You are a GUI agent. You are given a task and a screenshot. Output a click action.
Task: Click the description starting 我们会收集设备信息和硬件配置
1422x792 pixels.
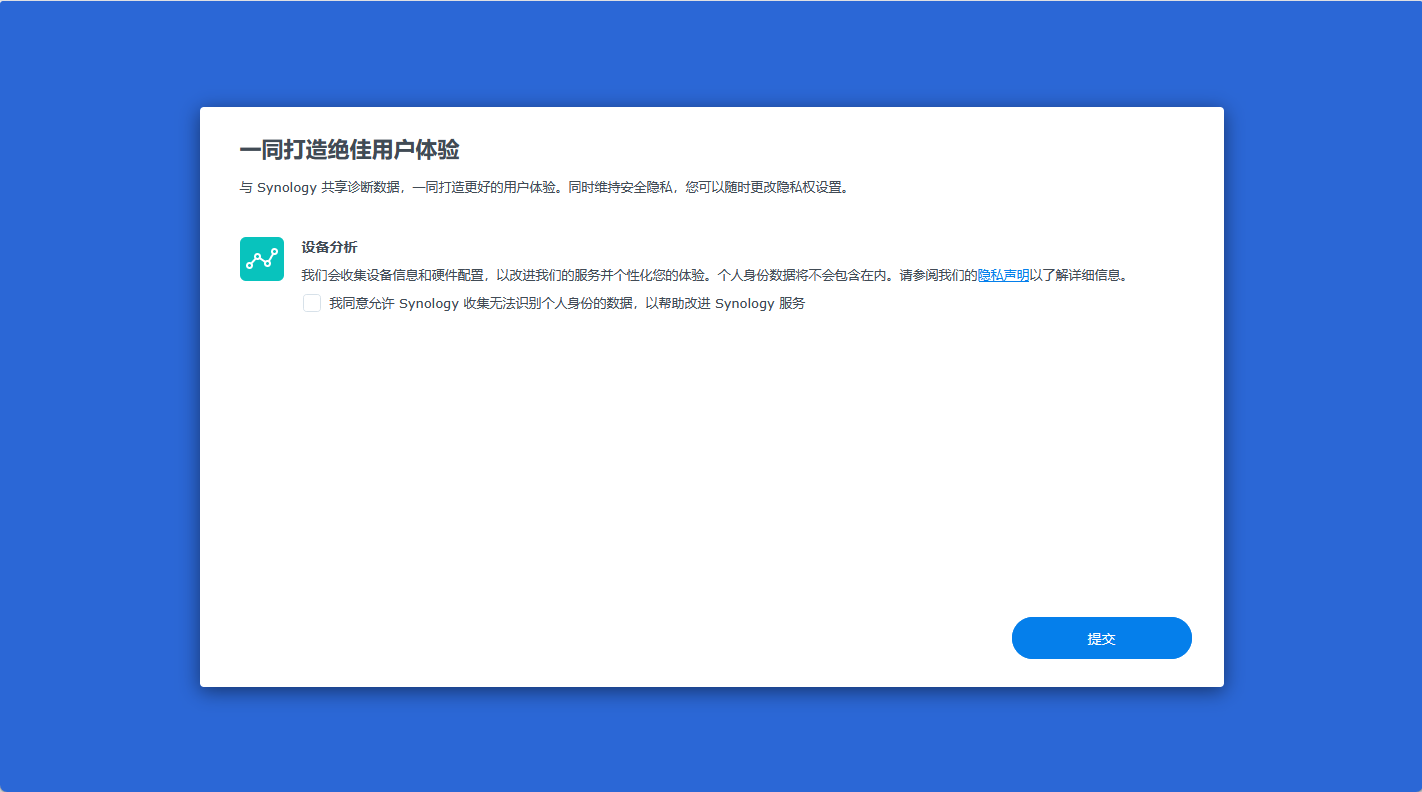pos(715,275)
